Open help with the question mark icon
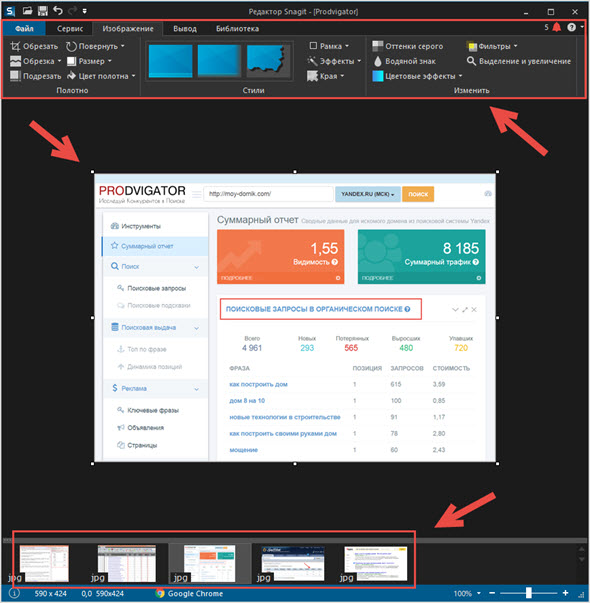590x603 pixels. (x=572, y=27)
